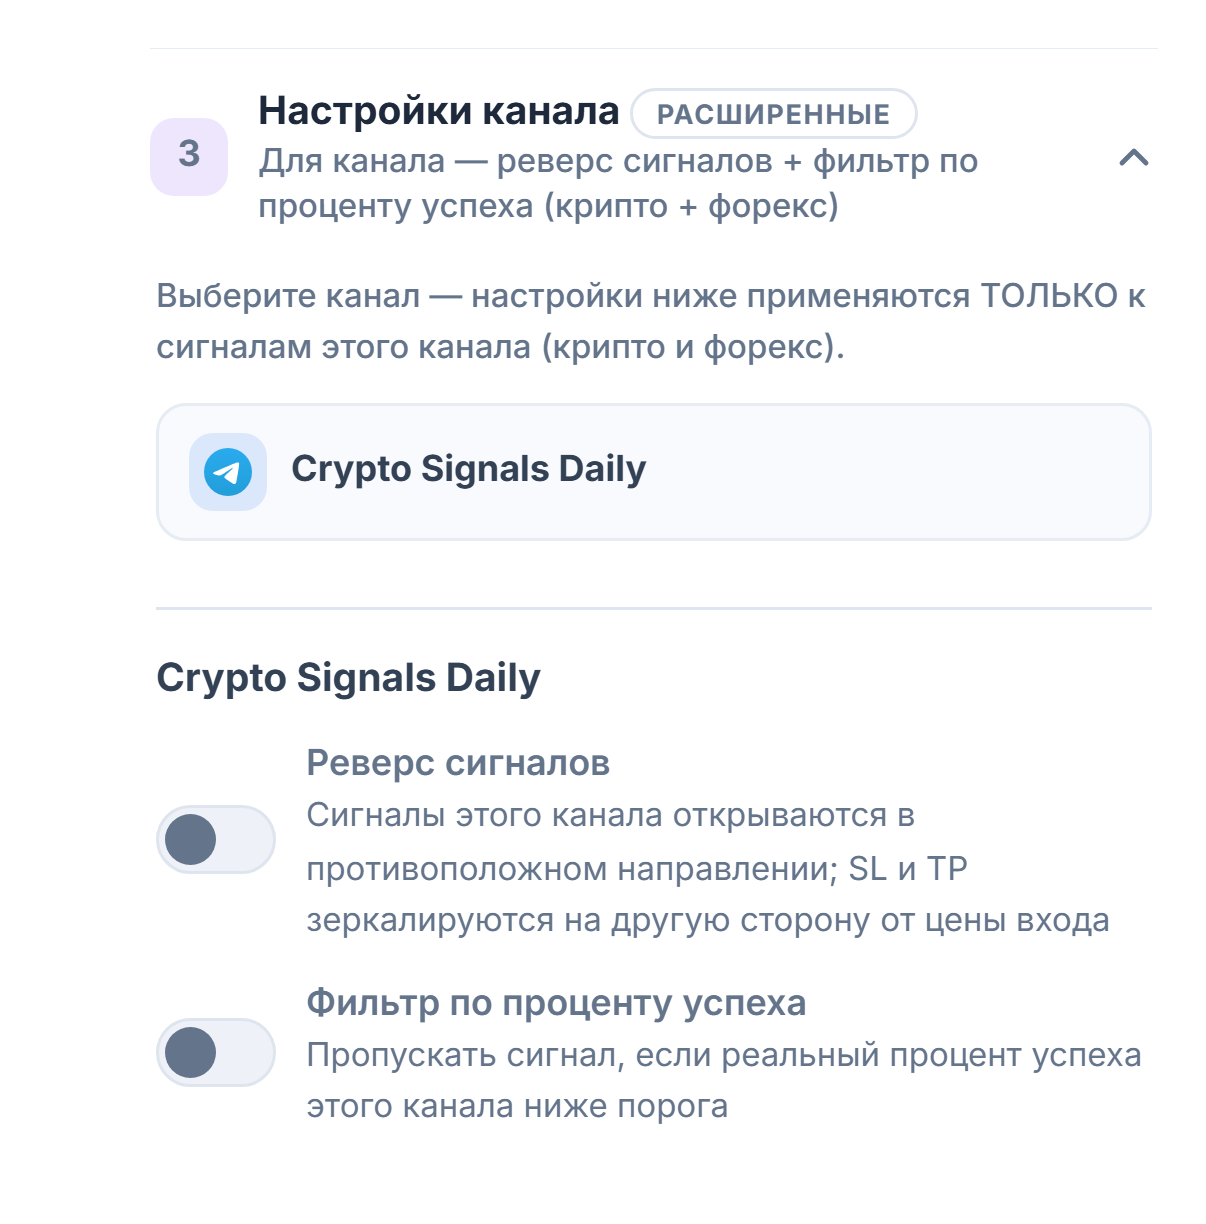Click the Telegram icon beside Crypto Signals Daily
This screenshot has height=1224, width=1206.
click(228, 472)
